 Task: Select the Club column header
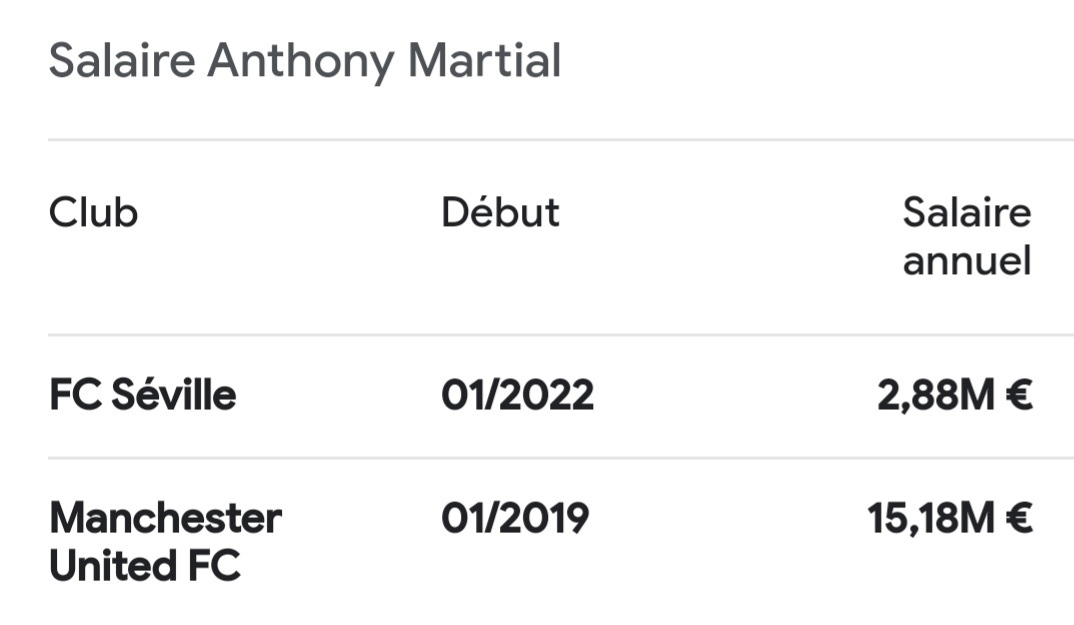tap(94, 212)
